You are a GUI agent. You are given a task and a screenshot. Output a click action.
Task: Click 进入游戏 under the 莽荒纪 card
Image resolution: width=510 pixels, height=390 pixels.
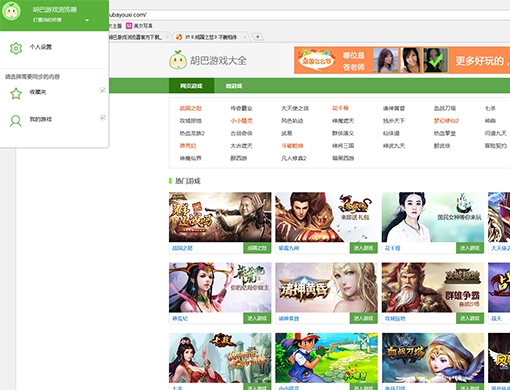pyautogui.click(x=257, y=318)
